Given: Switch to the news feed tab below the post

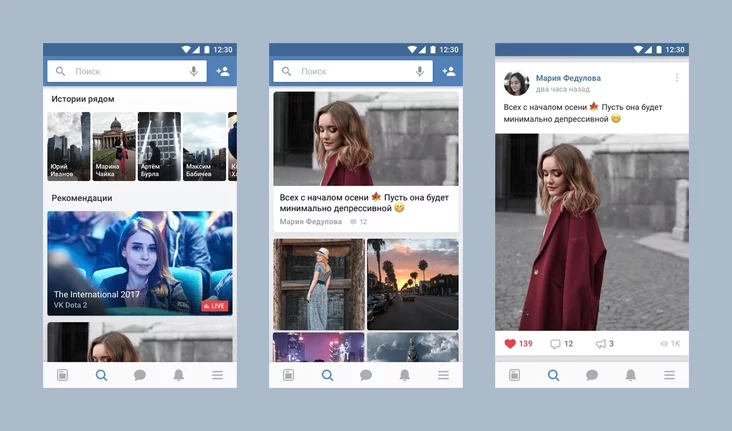Looking at the screenshot, I should [515, 375].
